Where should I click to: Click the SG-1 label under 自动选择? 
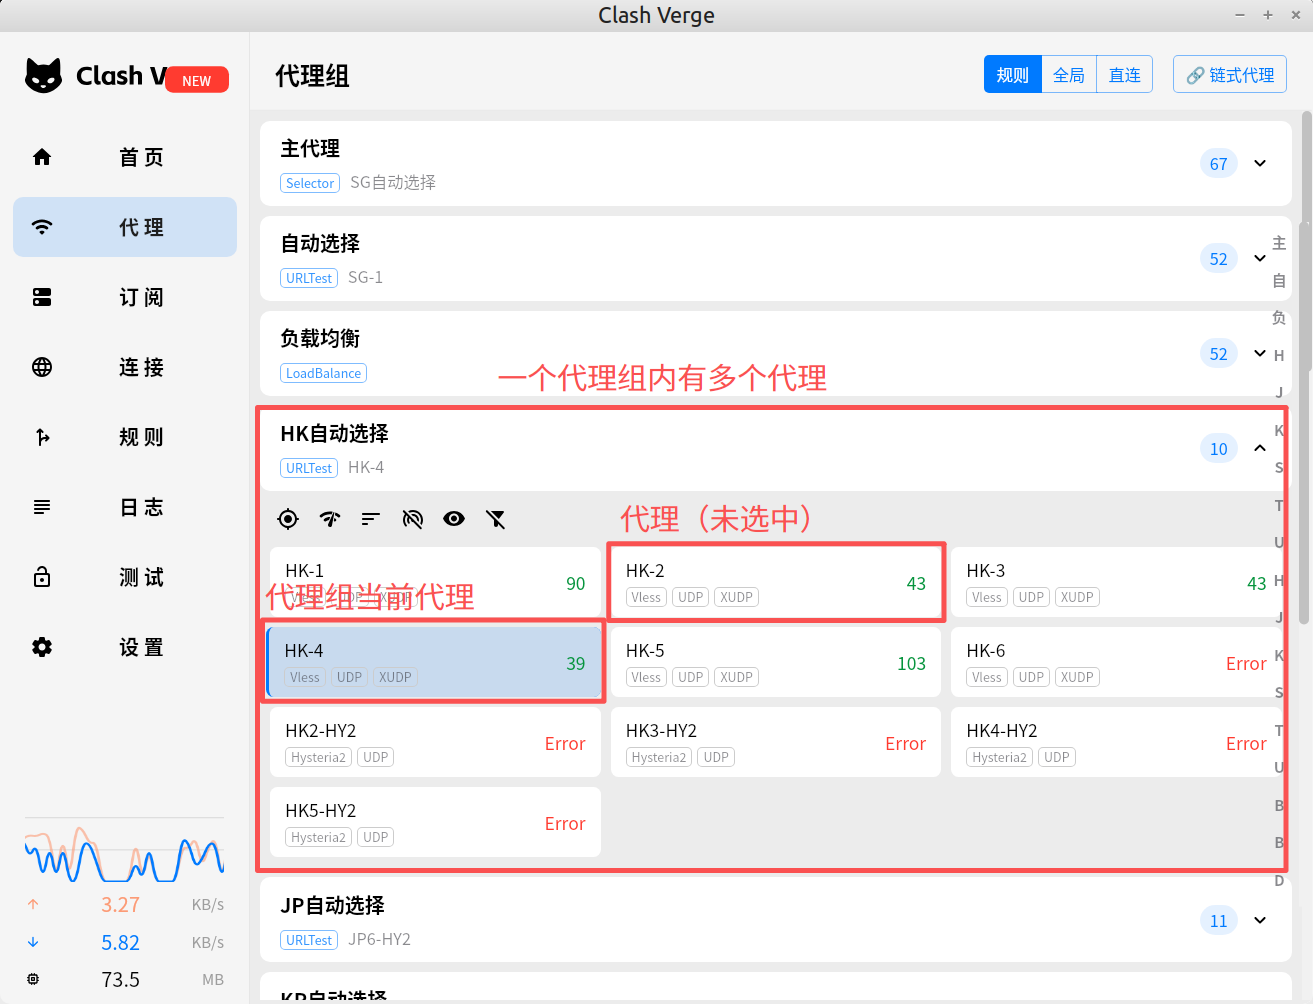[x=365, y=277]
